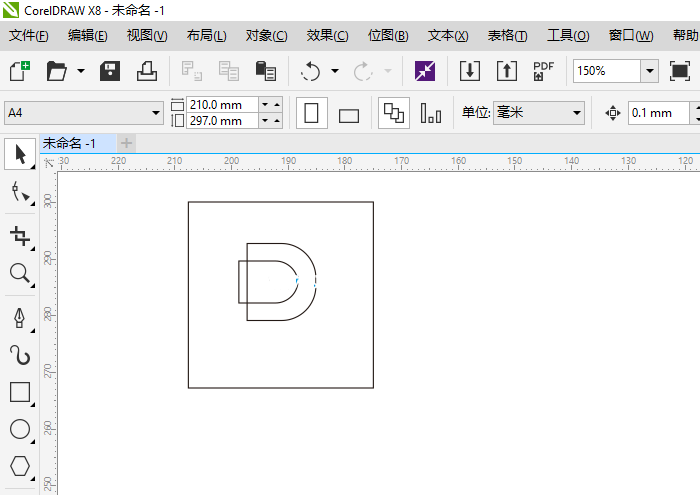Choose the Rectangle tool

click(x=19, y=392)
